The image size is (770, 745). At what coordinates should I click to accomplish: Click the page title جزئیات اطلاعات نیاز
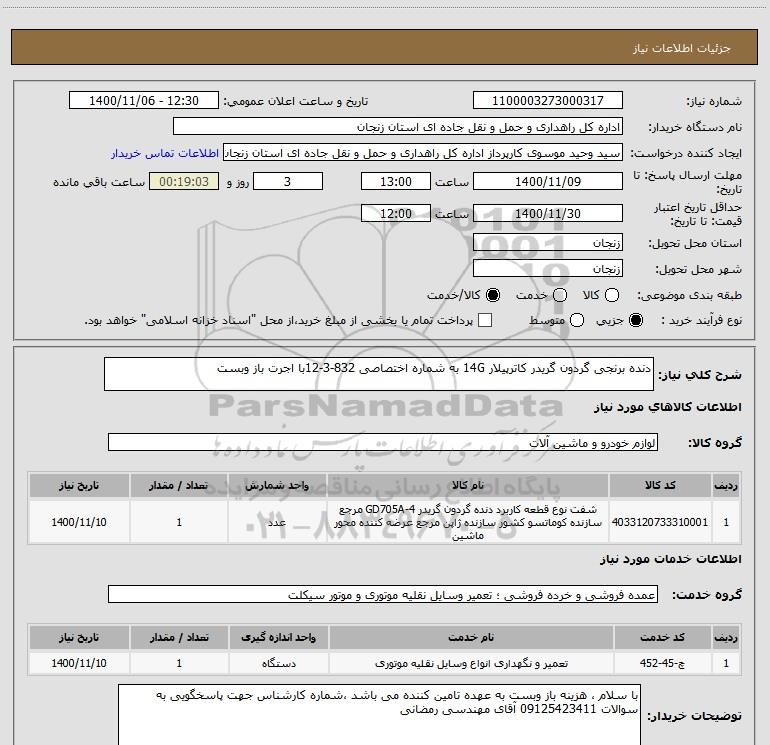point(682,48)
